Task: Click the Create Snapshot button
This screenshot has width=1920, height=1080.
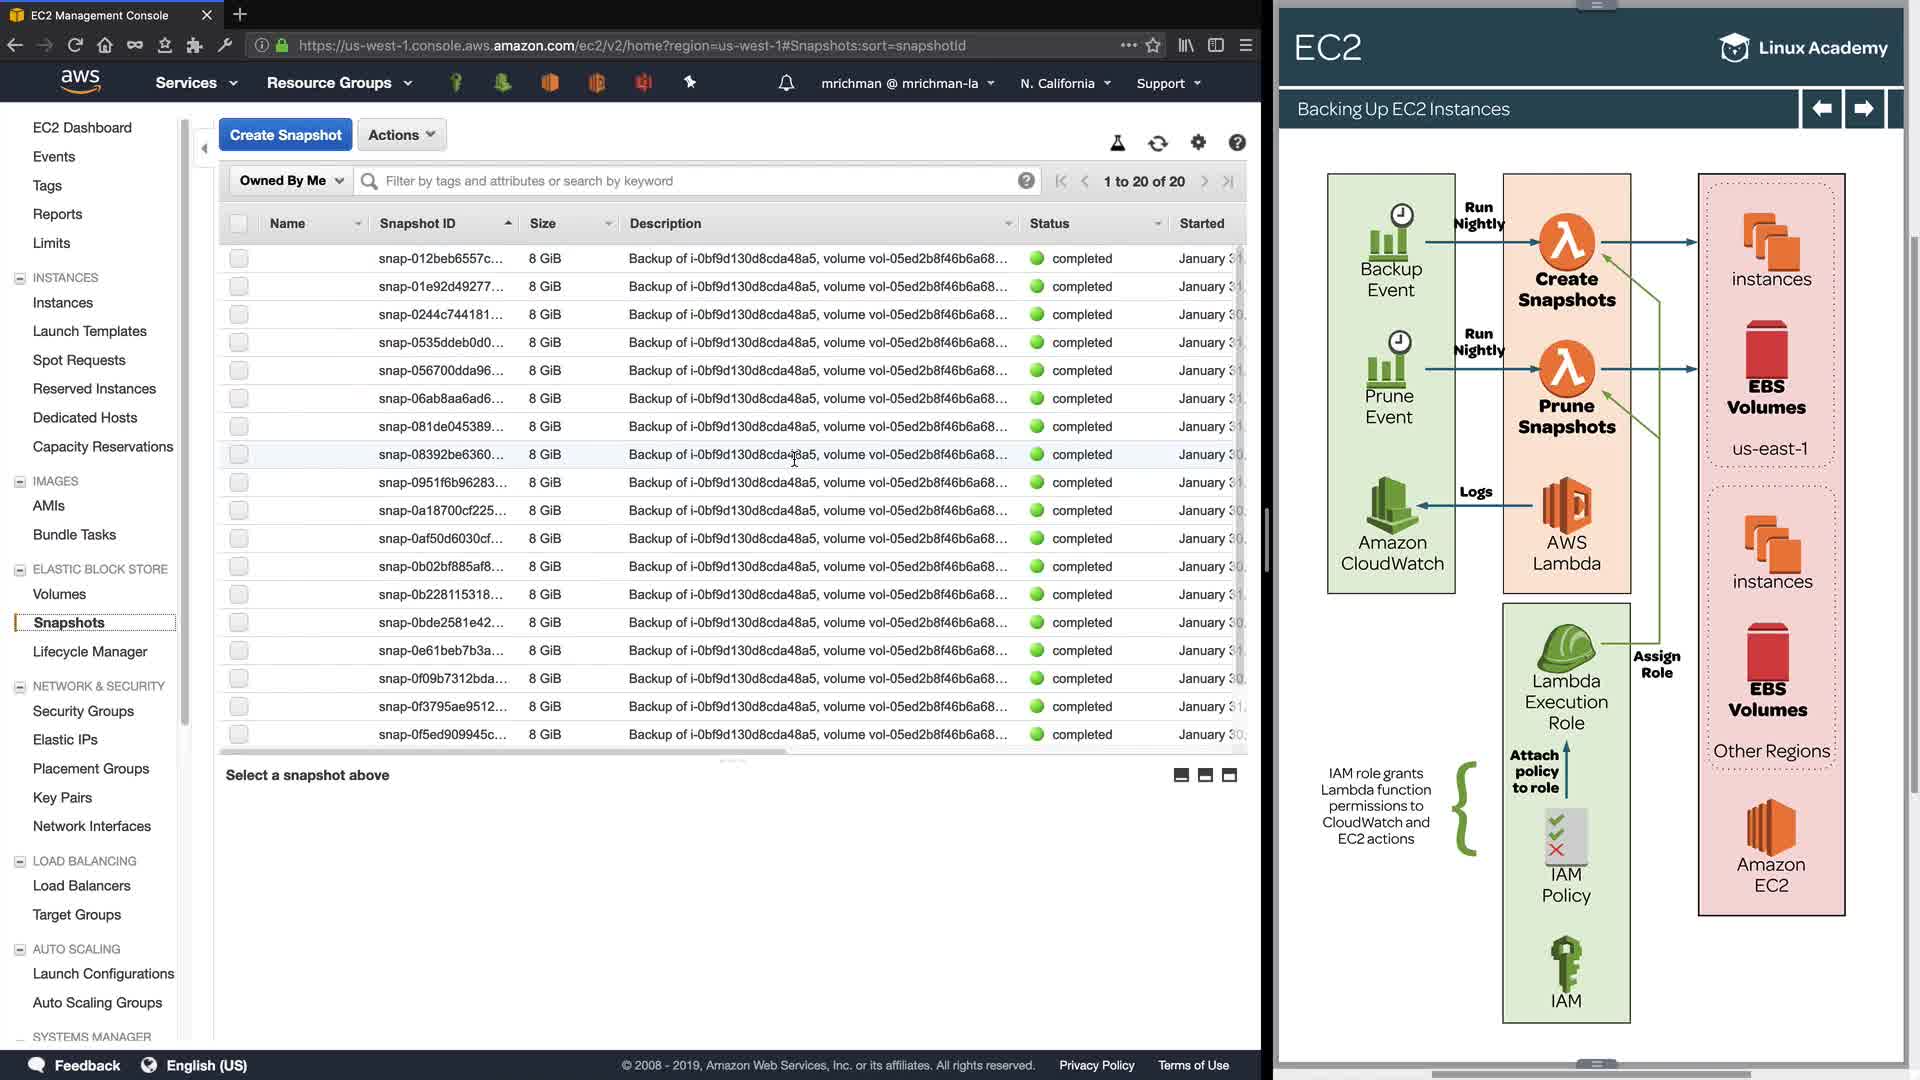Action: click(285, 135)
